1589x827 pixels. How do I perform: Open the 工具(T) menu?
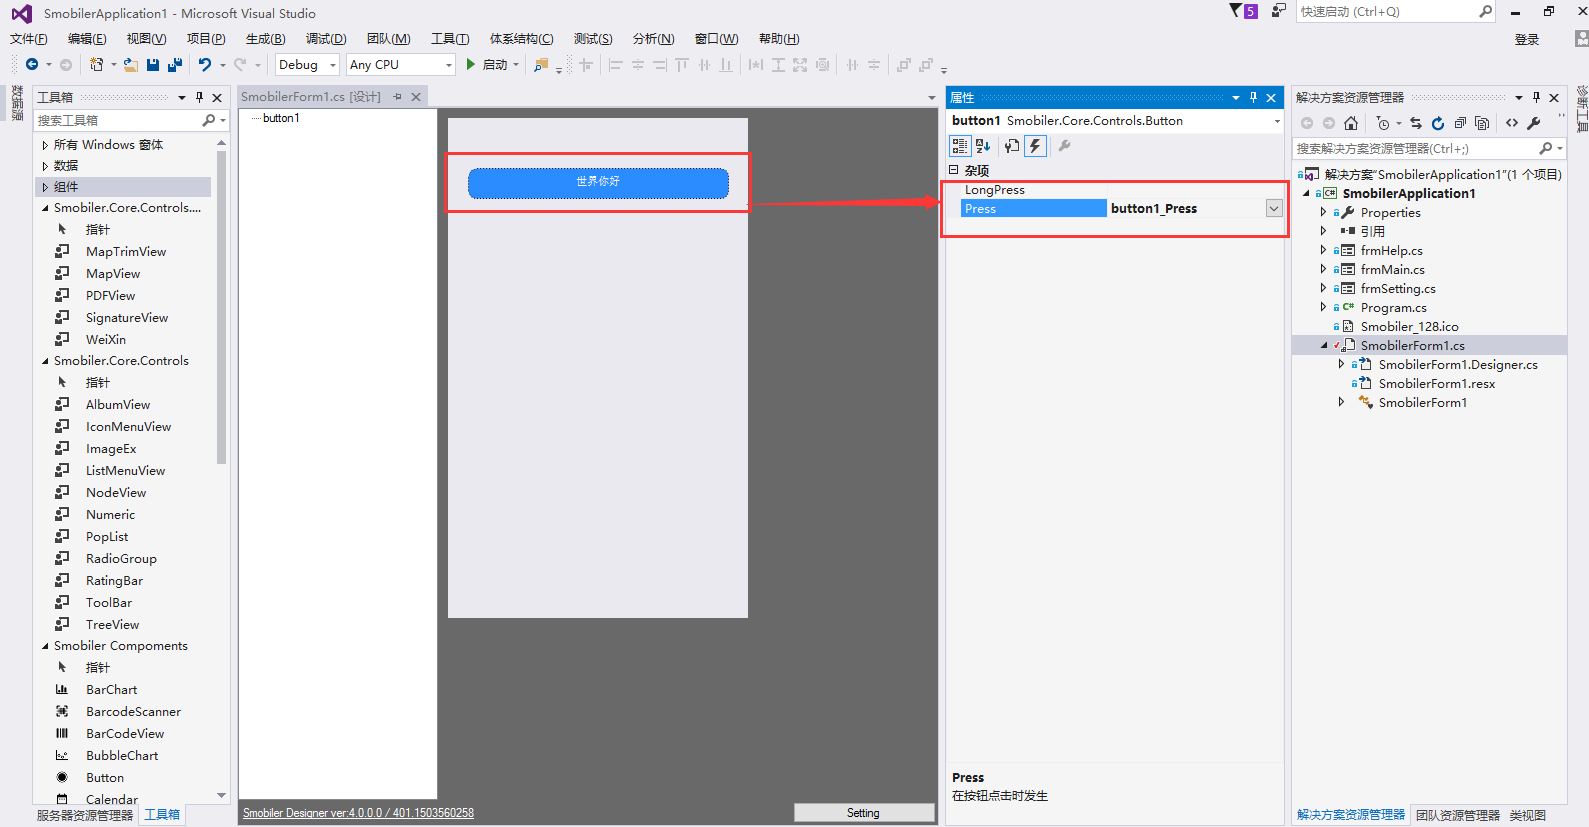[x=450, y=39]
